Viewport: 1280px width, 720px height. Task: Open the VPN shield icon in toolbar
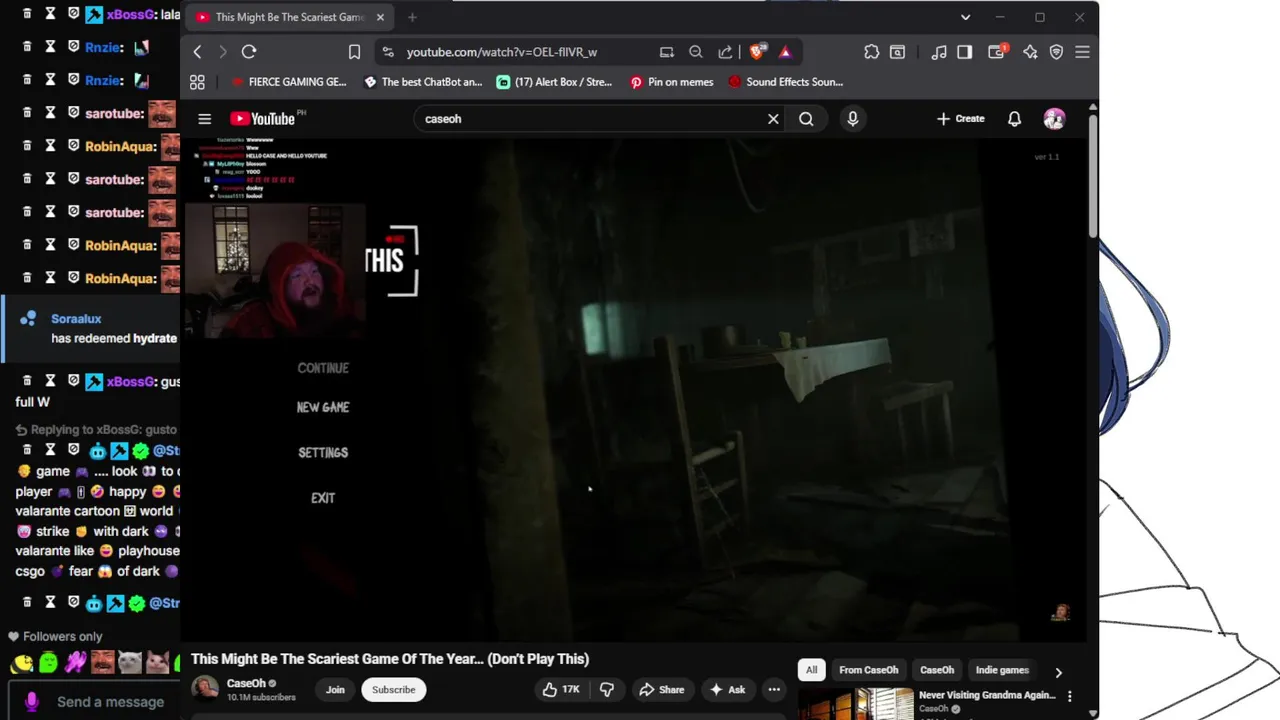[x=1056, y=52]
